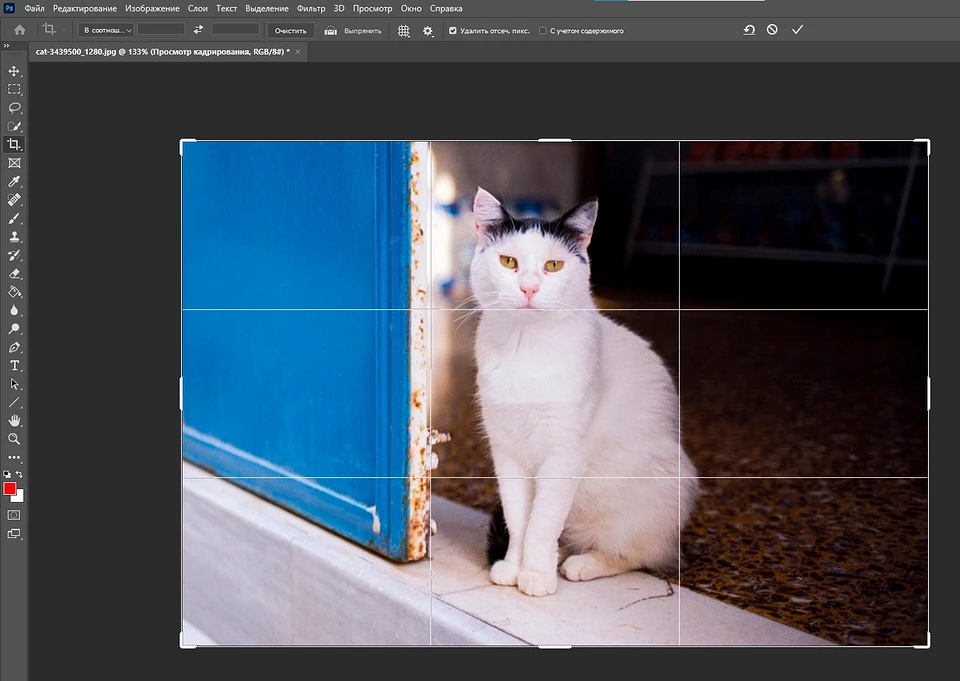The height and width of the screenshot is (681, 960).
Task: Open crop overlay grid options
Action: click(404, 30)
